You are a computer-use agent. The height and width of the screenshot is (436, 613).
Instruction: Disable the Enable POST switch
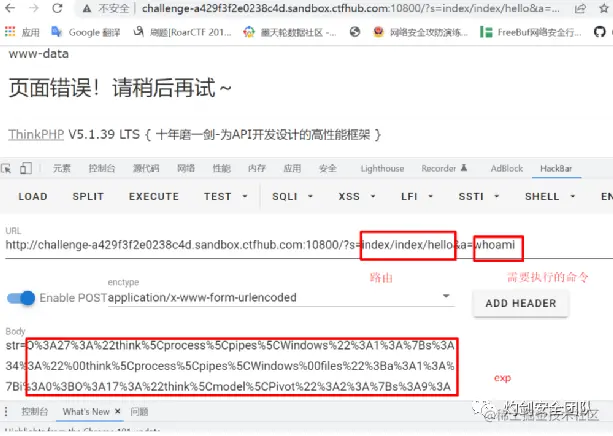point(21,298)
